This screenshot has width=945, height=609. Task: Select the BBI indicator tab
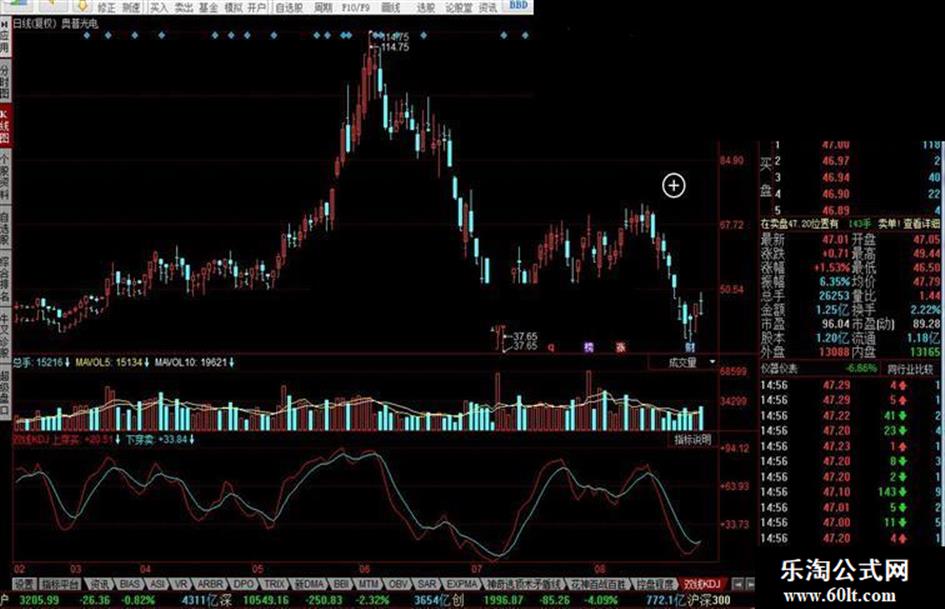click(x=341, y=584)
